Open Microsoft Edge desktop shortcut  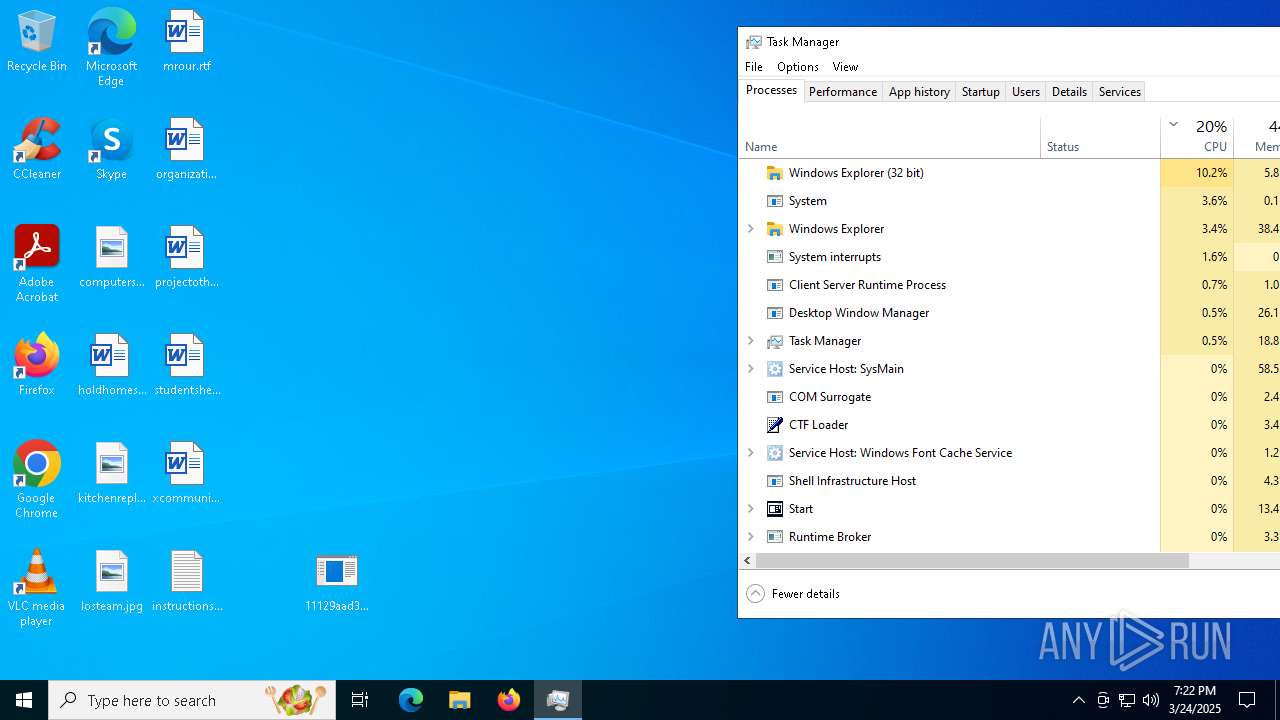pyautogui.click(x=111, y=48)
